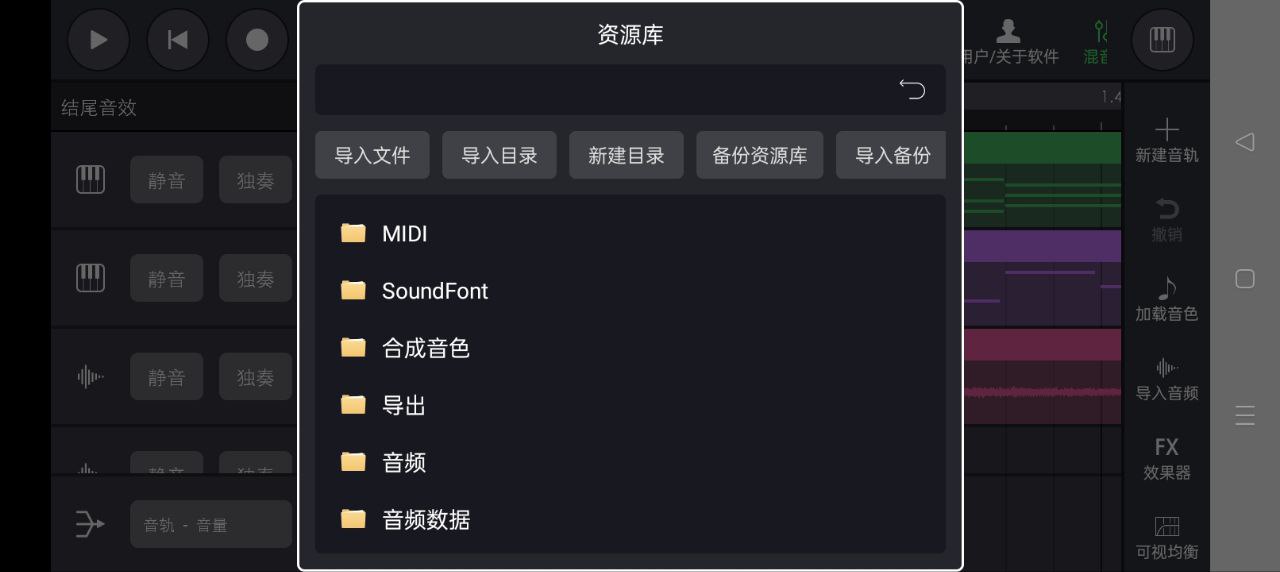
Task: Open the FX effects panel
Action: 1166,457
